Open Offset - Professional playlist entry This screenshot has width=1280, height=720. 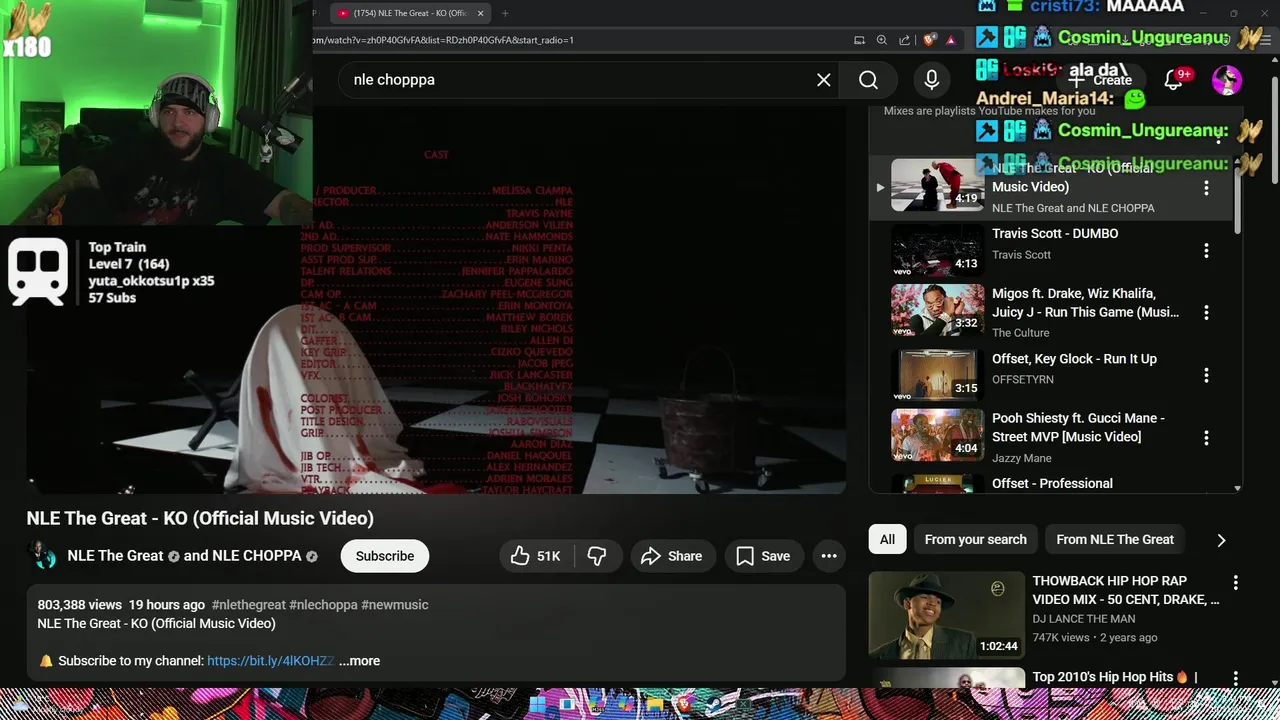click(x=1052, y=483)
